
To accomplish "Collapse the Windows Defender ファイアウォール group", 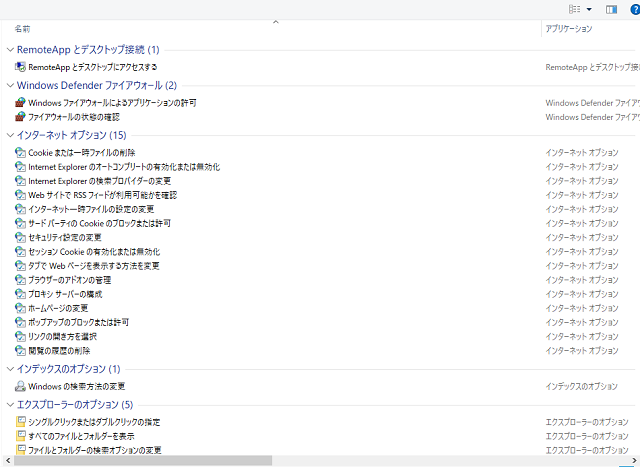I will (x=10, y=85).
